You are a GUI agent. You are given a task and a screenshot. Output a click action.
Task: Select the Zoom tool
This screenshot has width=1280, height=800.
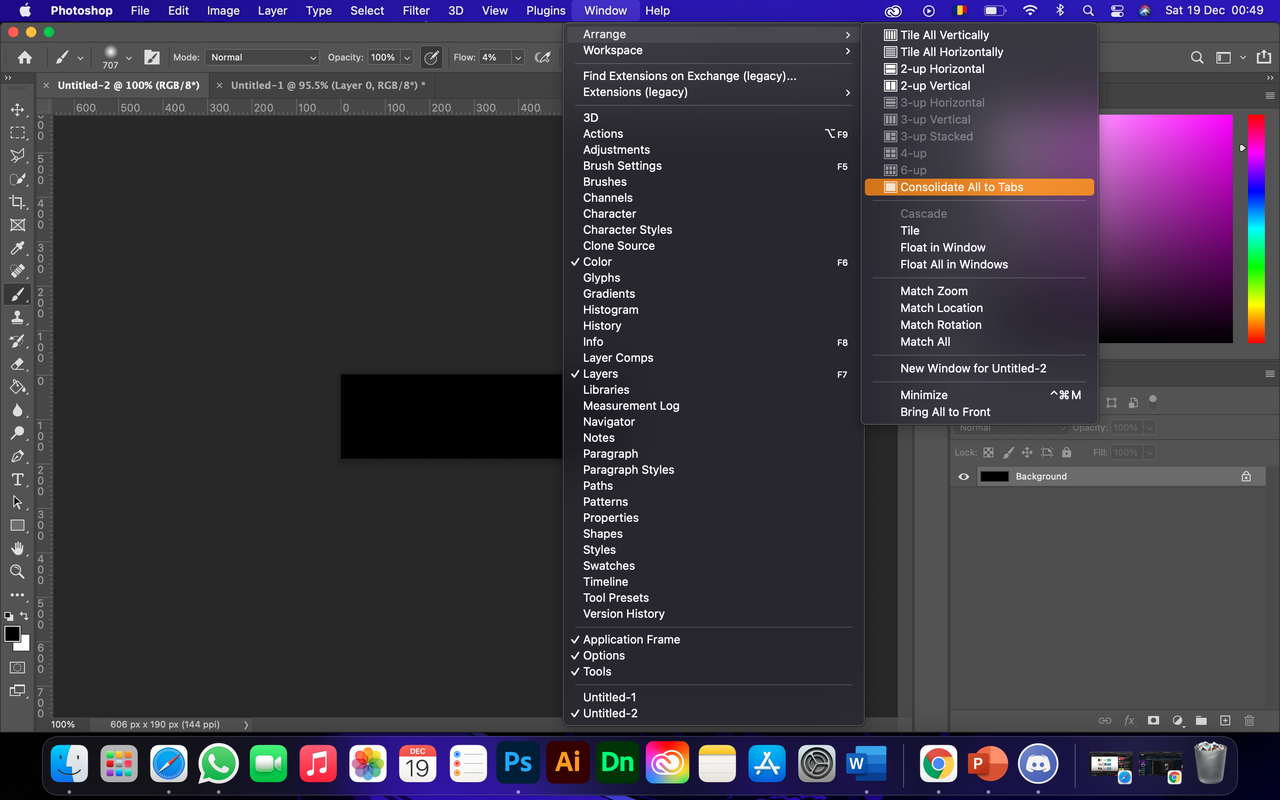17,571
